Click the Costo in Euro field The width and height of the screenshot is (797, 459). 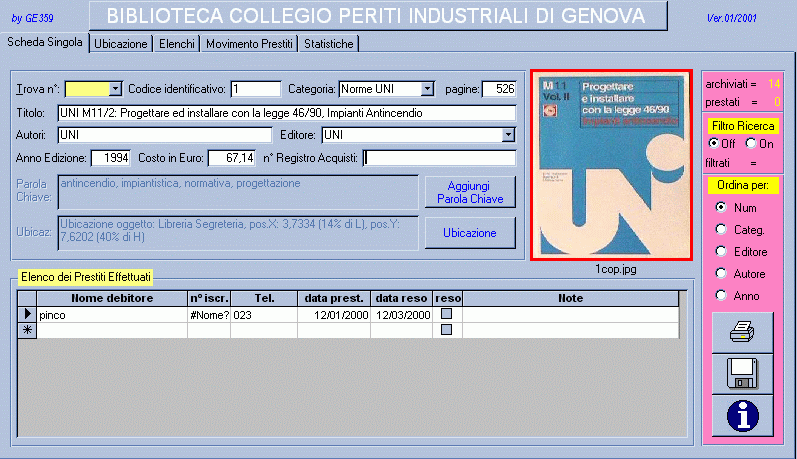[x=232, y=158]
